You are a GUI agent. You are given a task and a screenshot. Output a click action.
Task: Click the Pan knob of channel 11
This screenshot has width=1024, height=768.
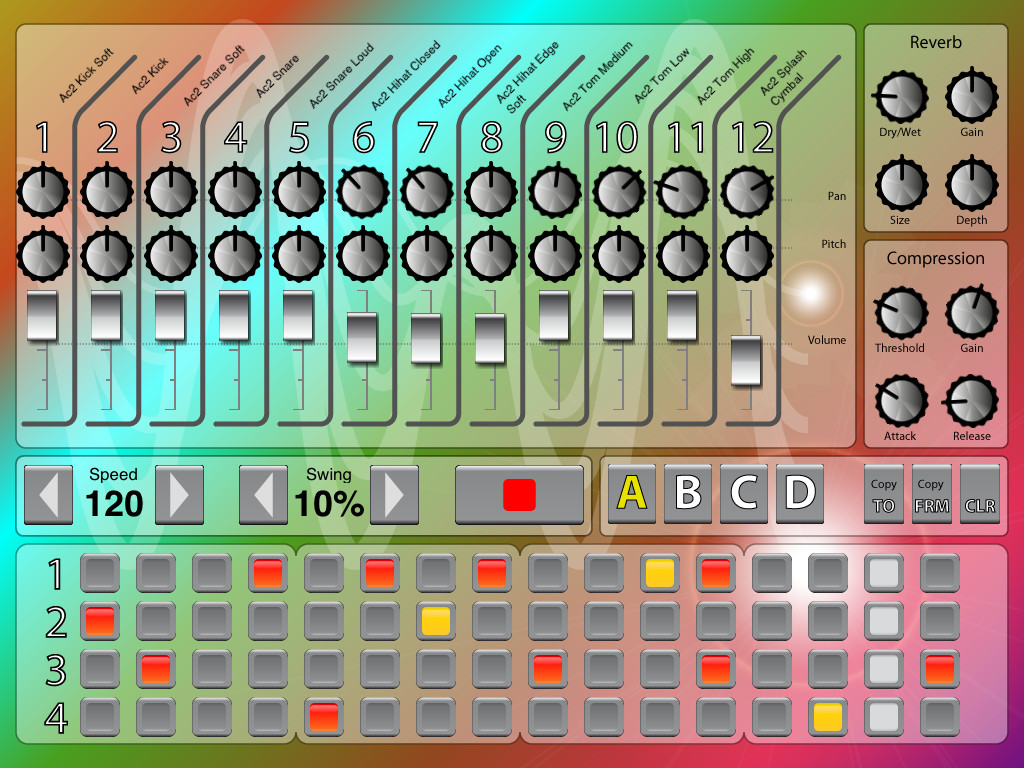point(683,191)
